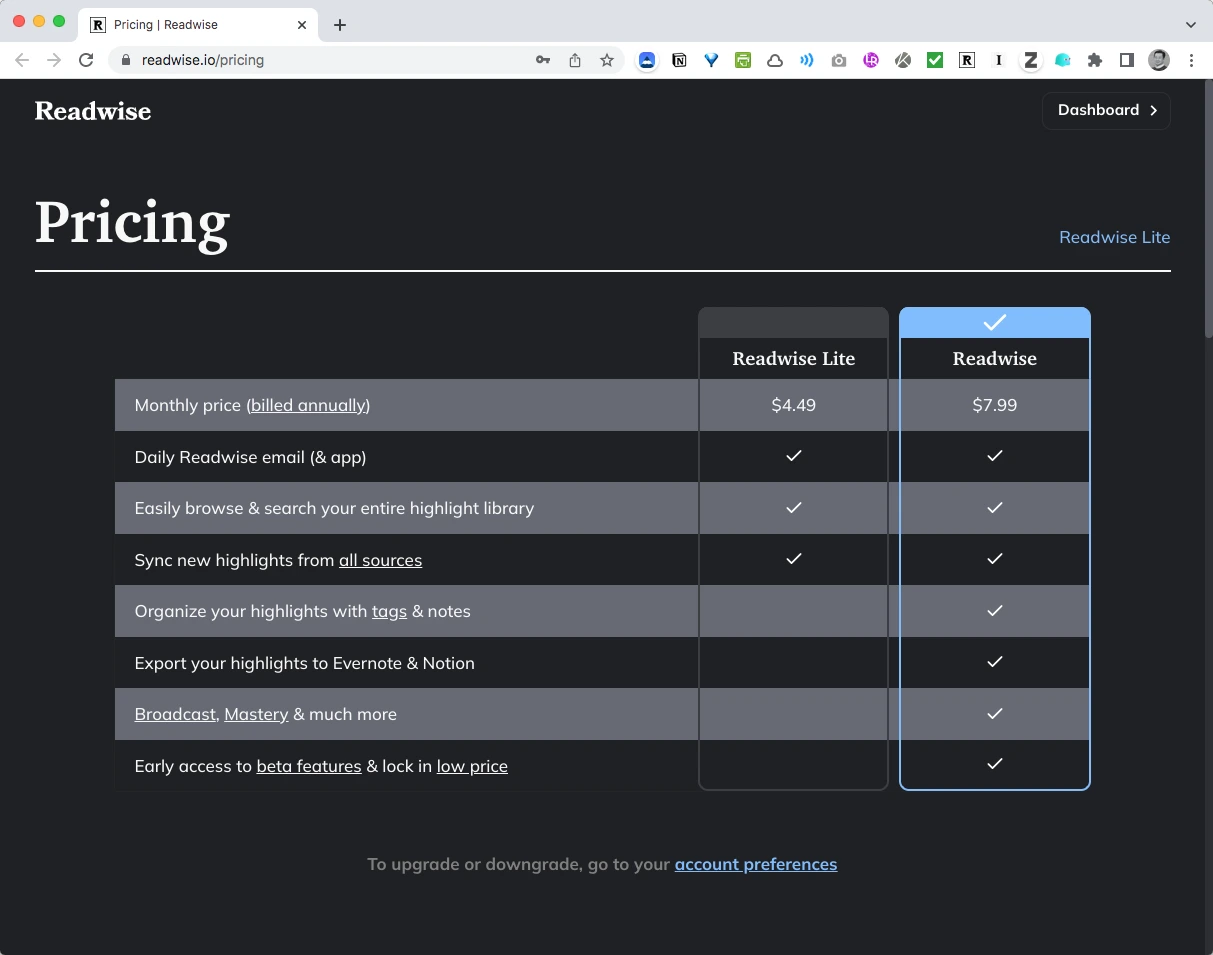Click the $4.49 price cell
This screenshot has height=955, width=1213.
[x=794, y=405]
